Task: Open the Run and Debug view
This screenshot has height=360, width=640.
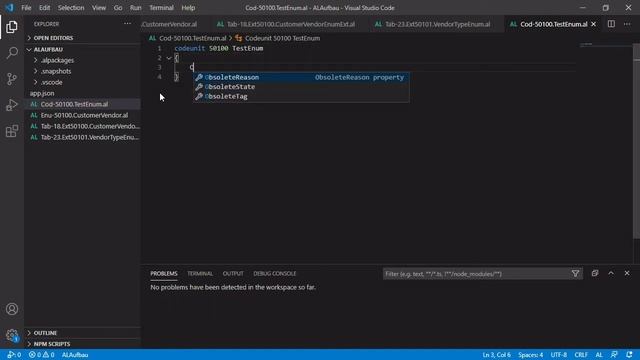Action: click(12, 105)
